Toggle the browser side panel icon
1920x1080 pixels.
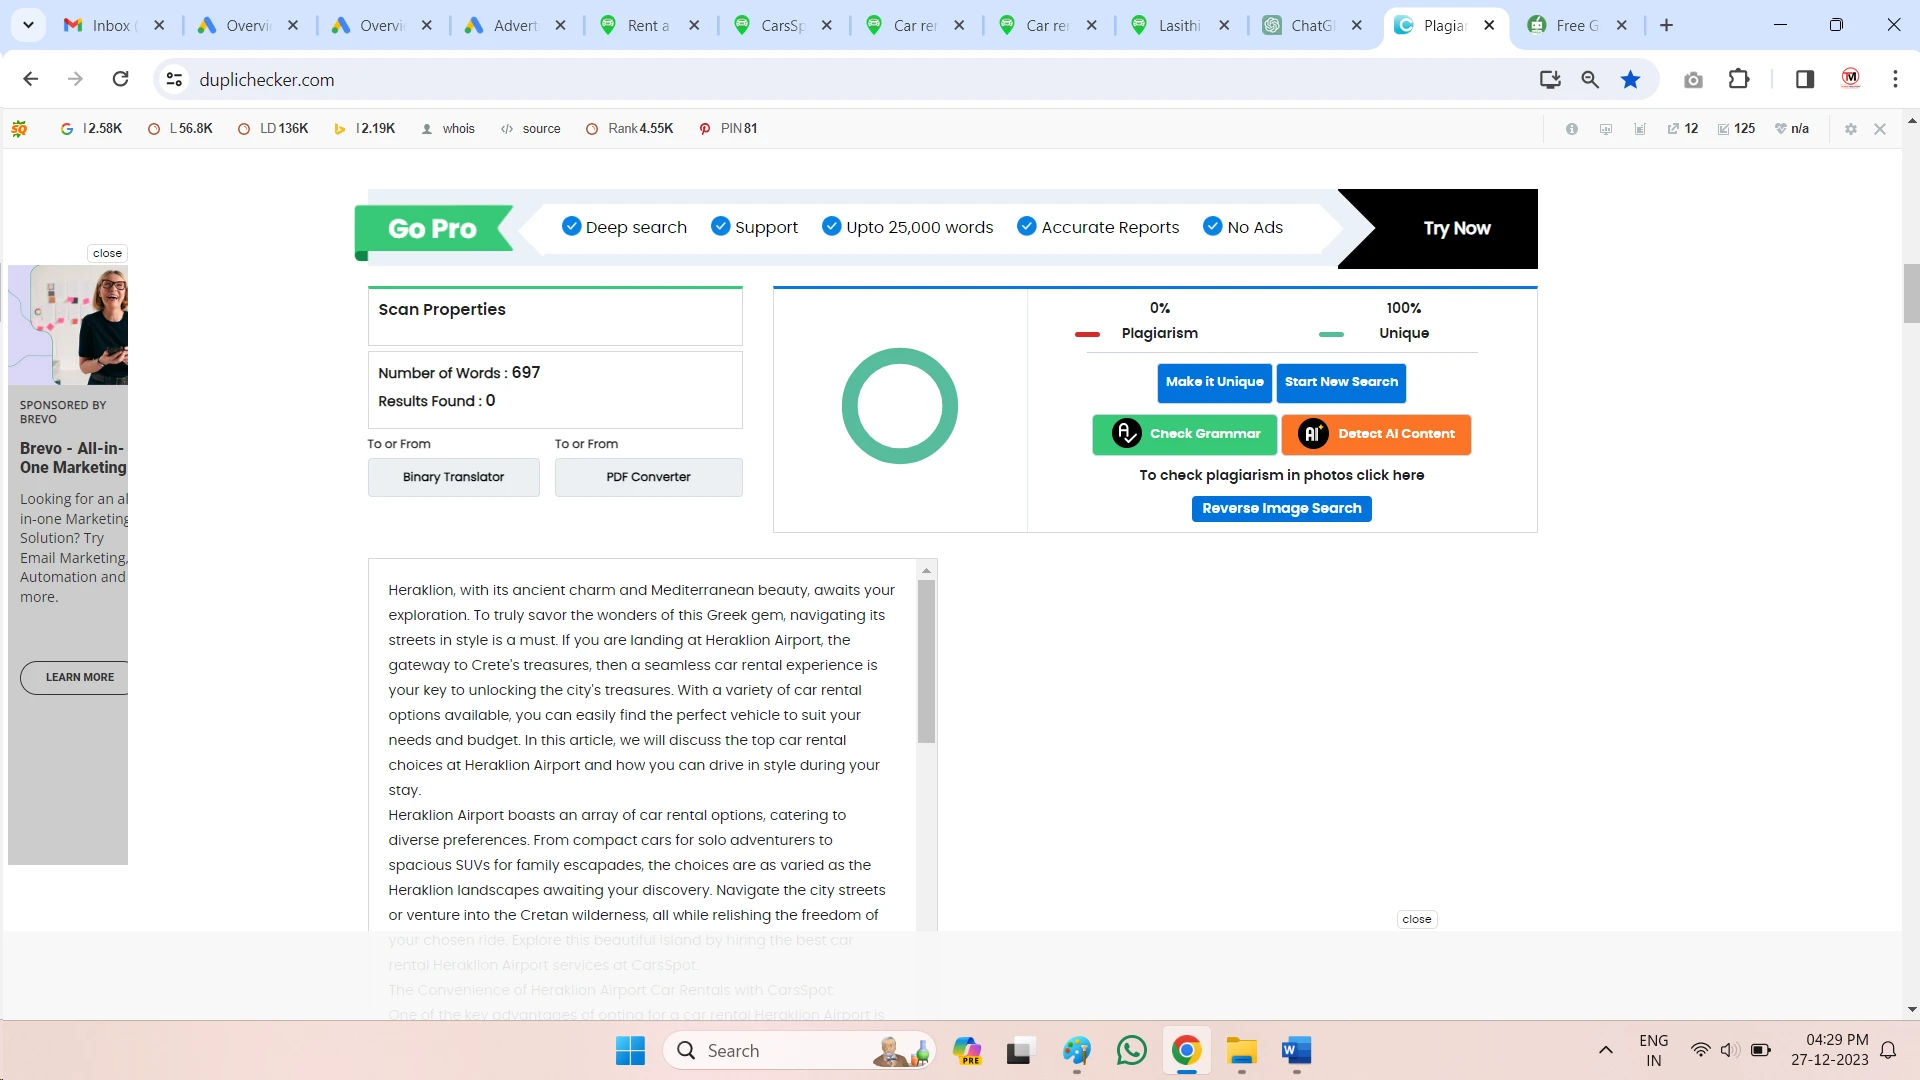(x=1805, y=79)
